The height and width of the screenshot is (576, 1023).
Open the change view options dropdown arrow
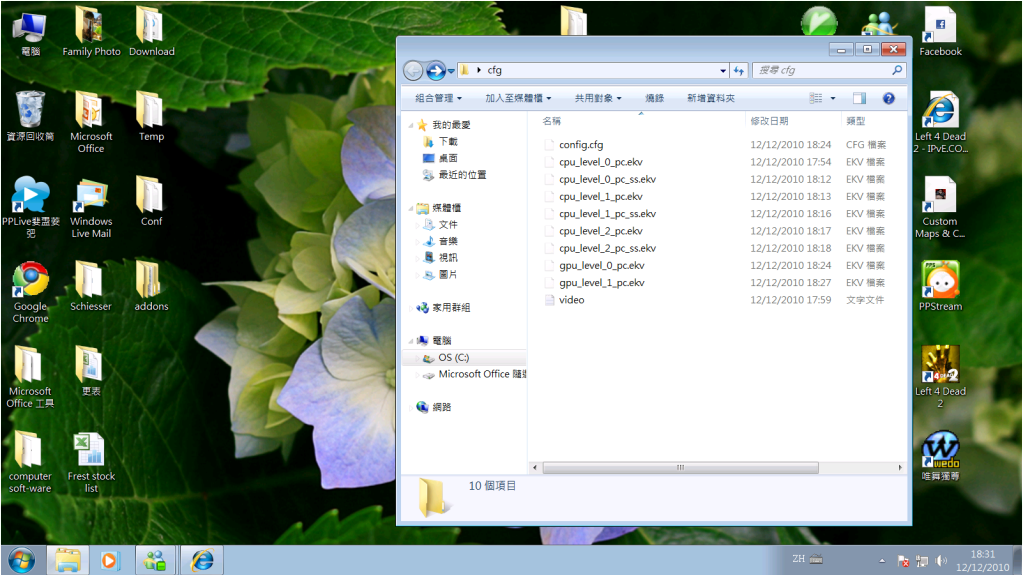point(833,98)
